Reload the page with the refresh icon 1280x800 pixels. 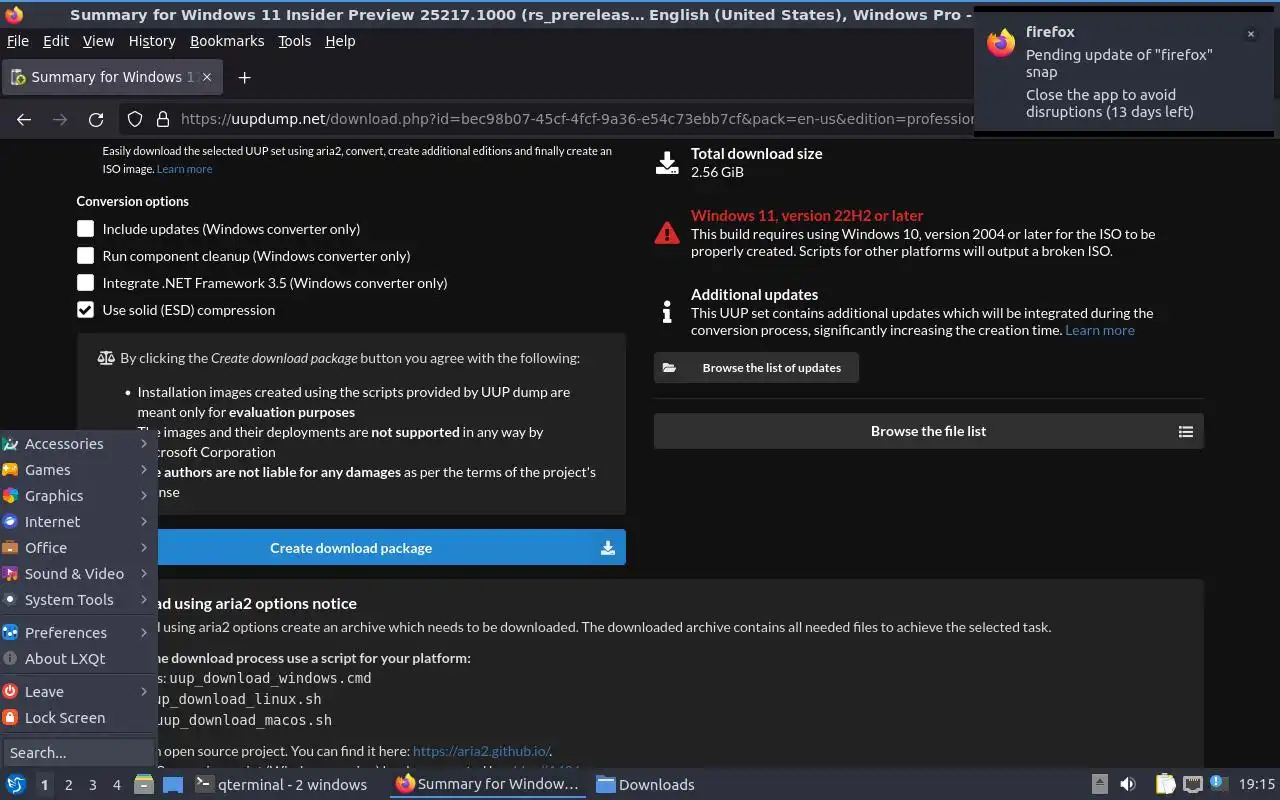[x=96, y=119]
